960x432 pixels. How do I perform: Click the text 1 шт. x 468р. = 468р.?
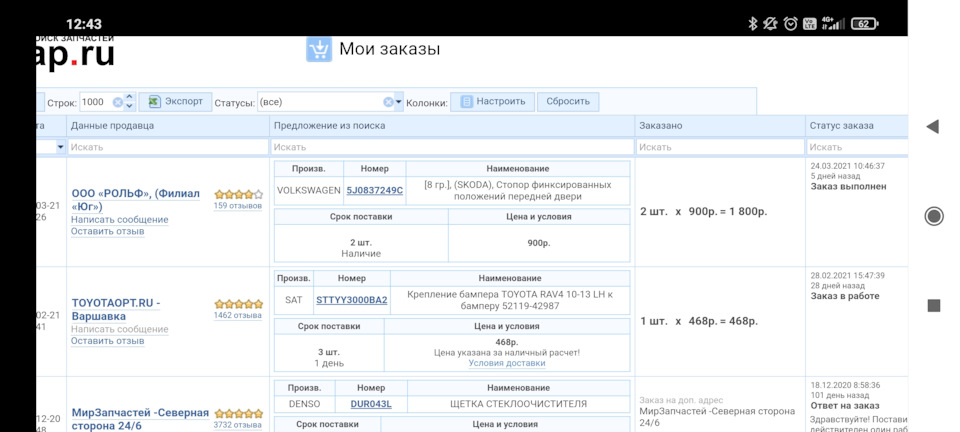pyautogui.click(x=699, y=321)
